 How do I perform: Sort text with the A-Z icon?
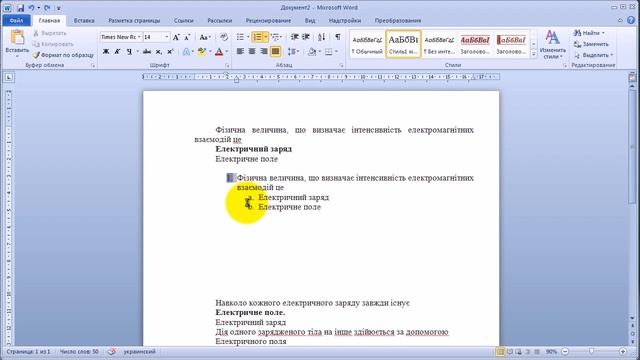point(322,37)
